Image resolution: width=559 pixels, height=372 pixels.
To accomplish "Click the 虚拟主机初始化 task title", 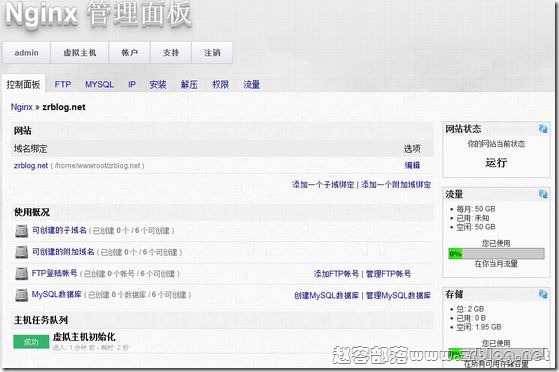I will (x=84, y=337).
